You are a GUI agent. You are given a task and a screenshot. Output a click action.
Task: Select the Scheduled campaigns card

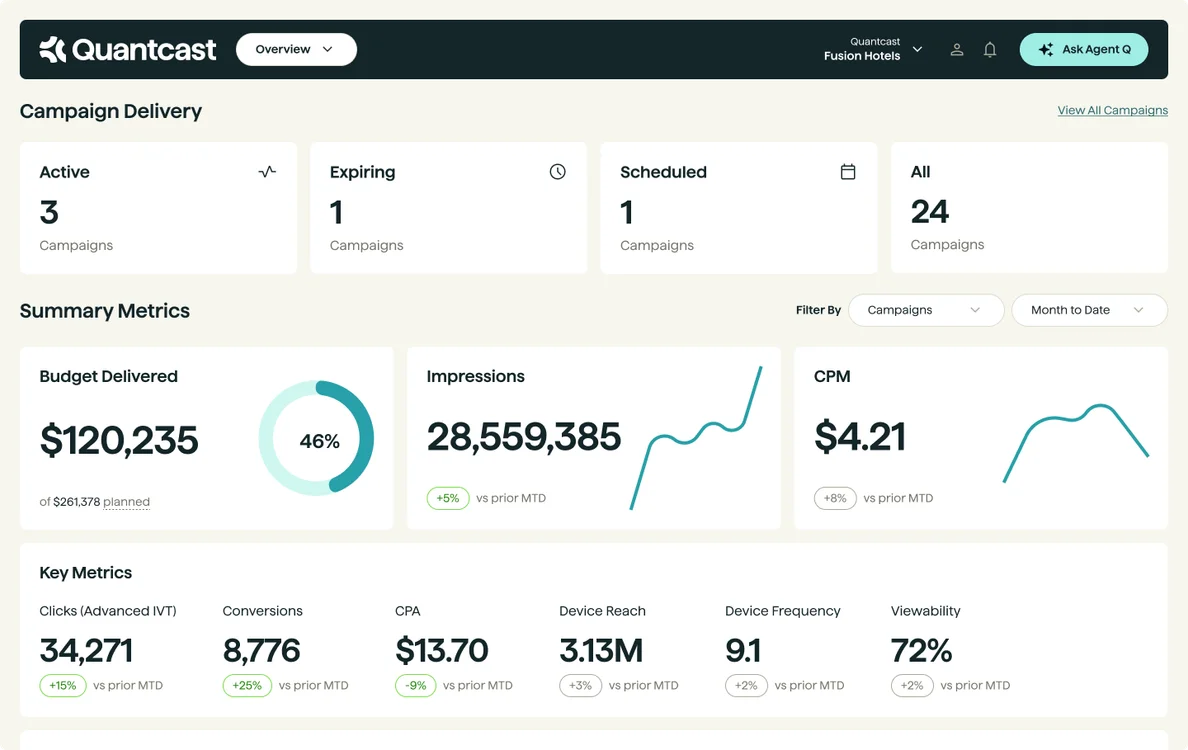pos(738,208)
